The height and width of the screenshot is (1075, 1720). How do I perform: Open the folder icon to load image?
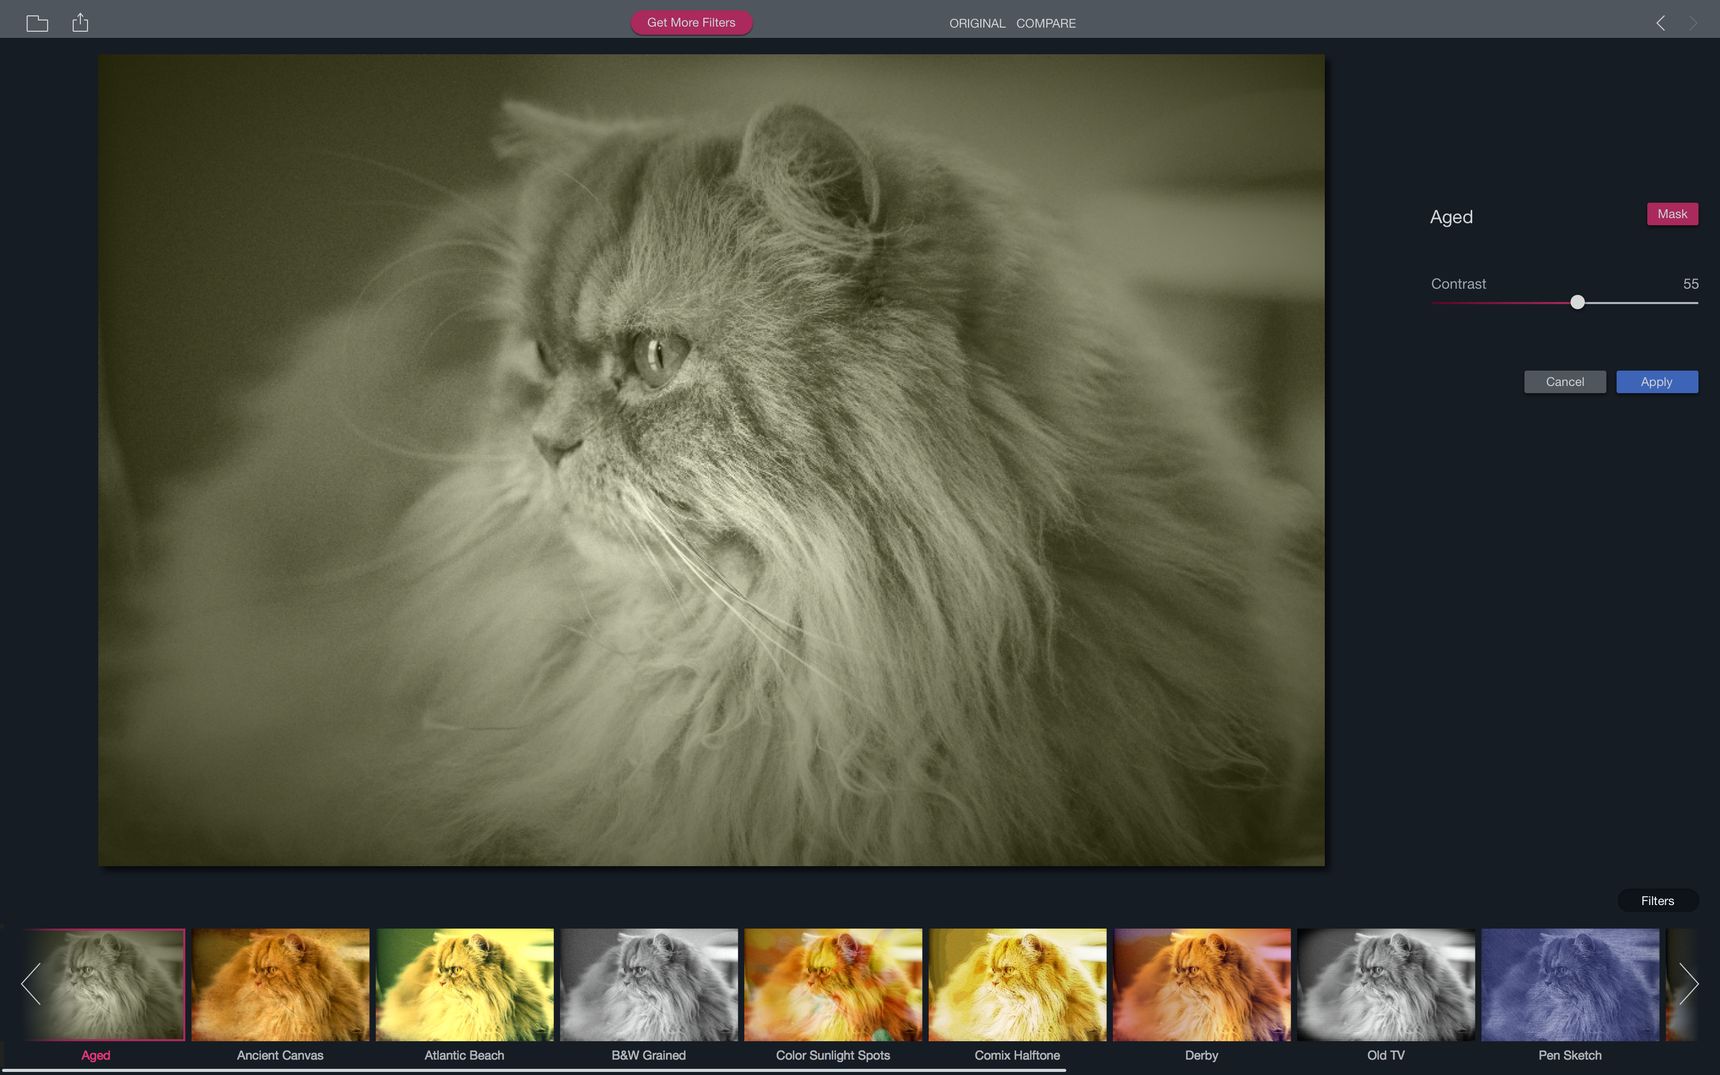pyautogui.click(x=37, y=23)
